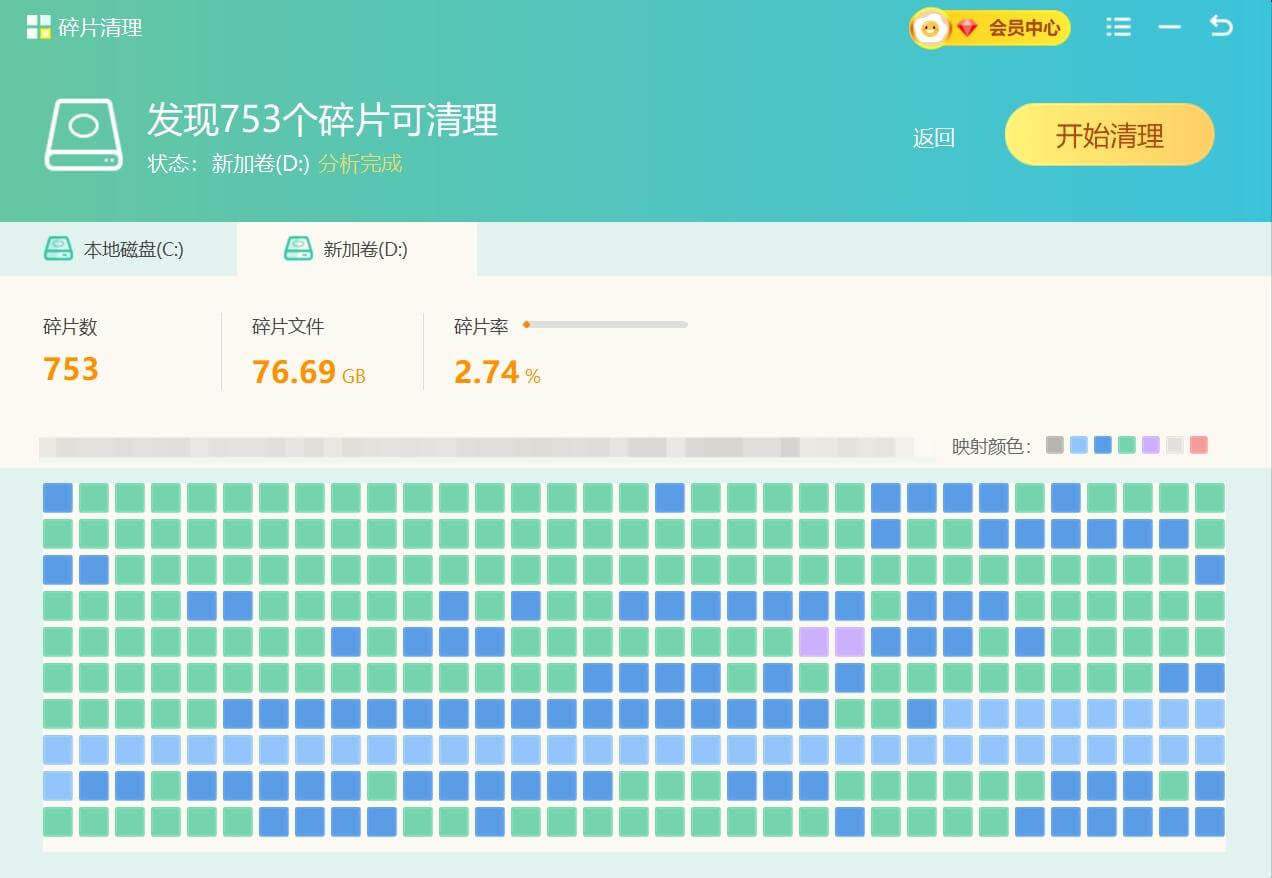Click the 开始清理 start cleanup button
1272x878 pixels.
[1109, 135]
